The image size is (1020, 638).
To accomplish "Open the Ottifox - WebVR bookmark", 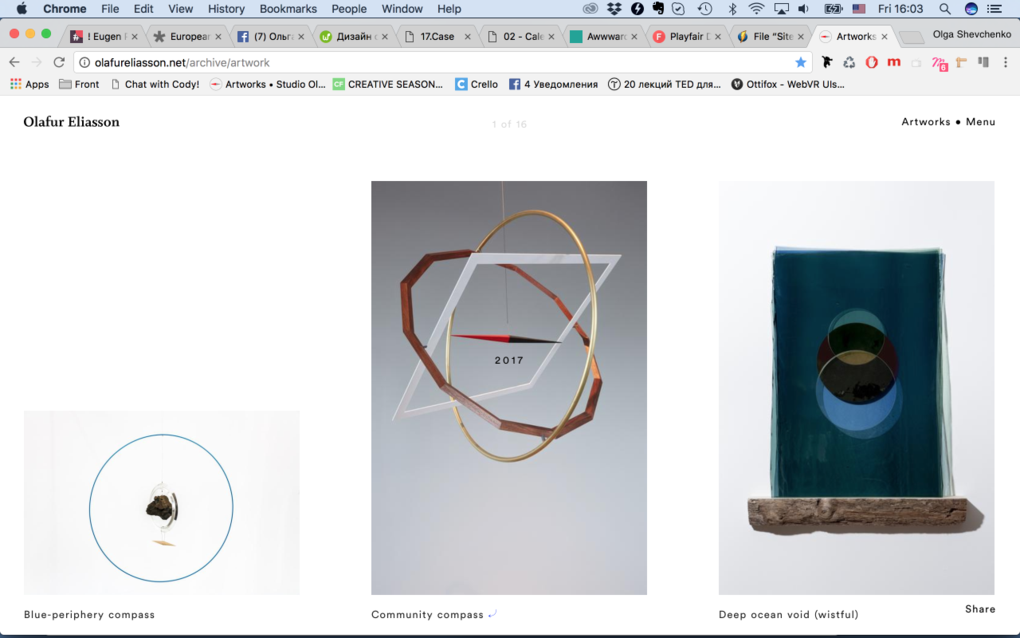I will point(788,85).
